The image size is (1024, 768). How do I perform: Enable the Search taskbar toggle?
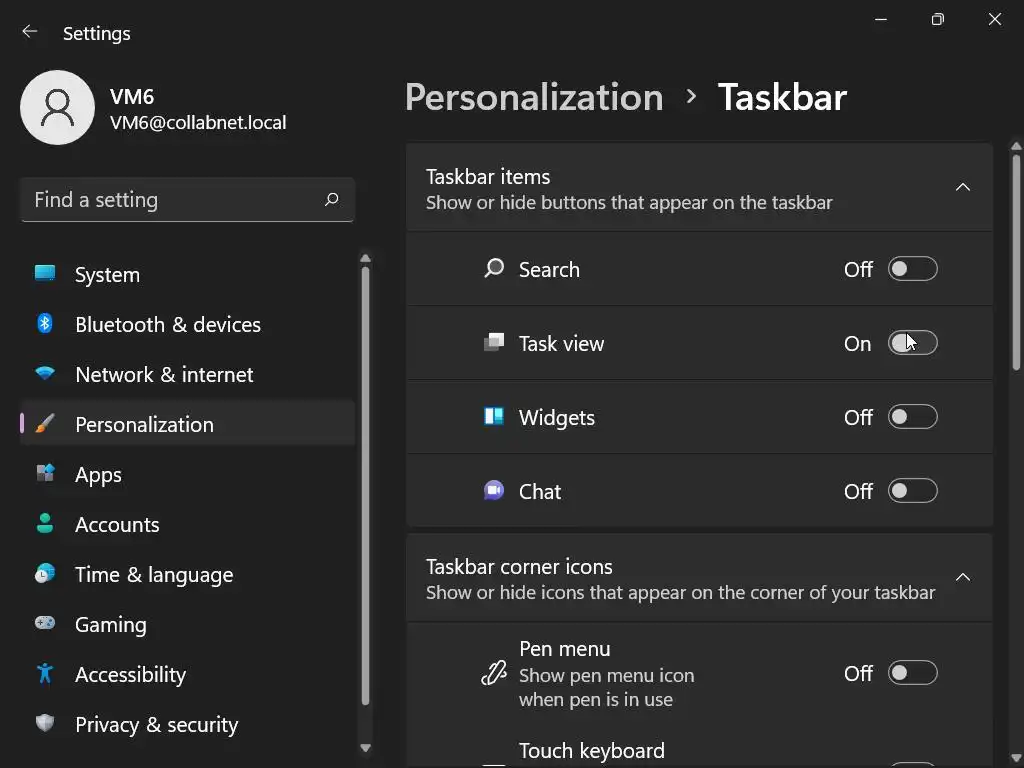(x=912, y=269)
